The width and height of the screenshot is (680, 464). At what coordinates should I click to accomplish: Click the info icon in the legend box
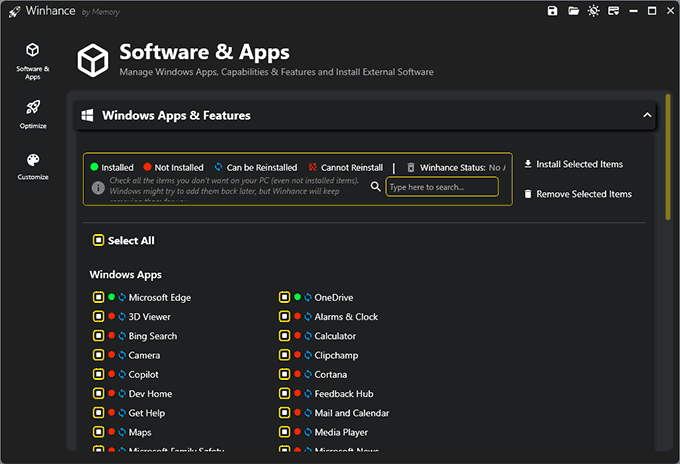tap(98, 187)
